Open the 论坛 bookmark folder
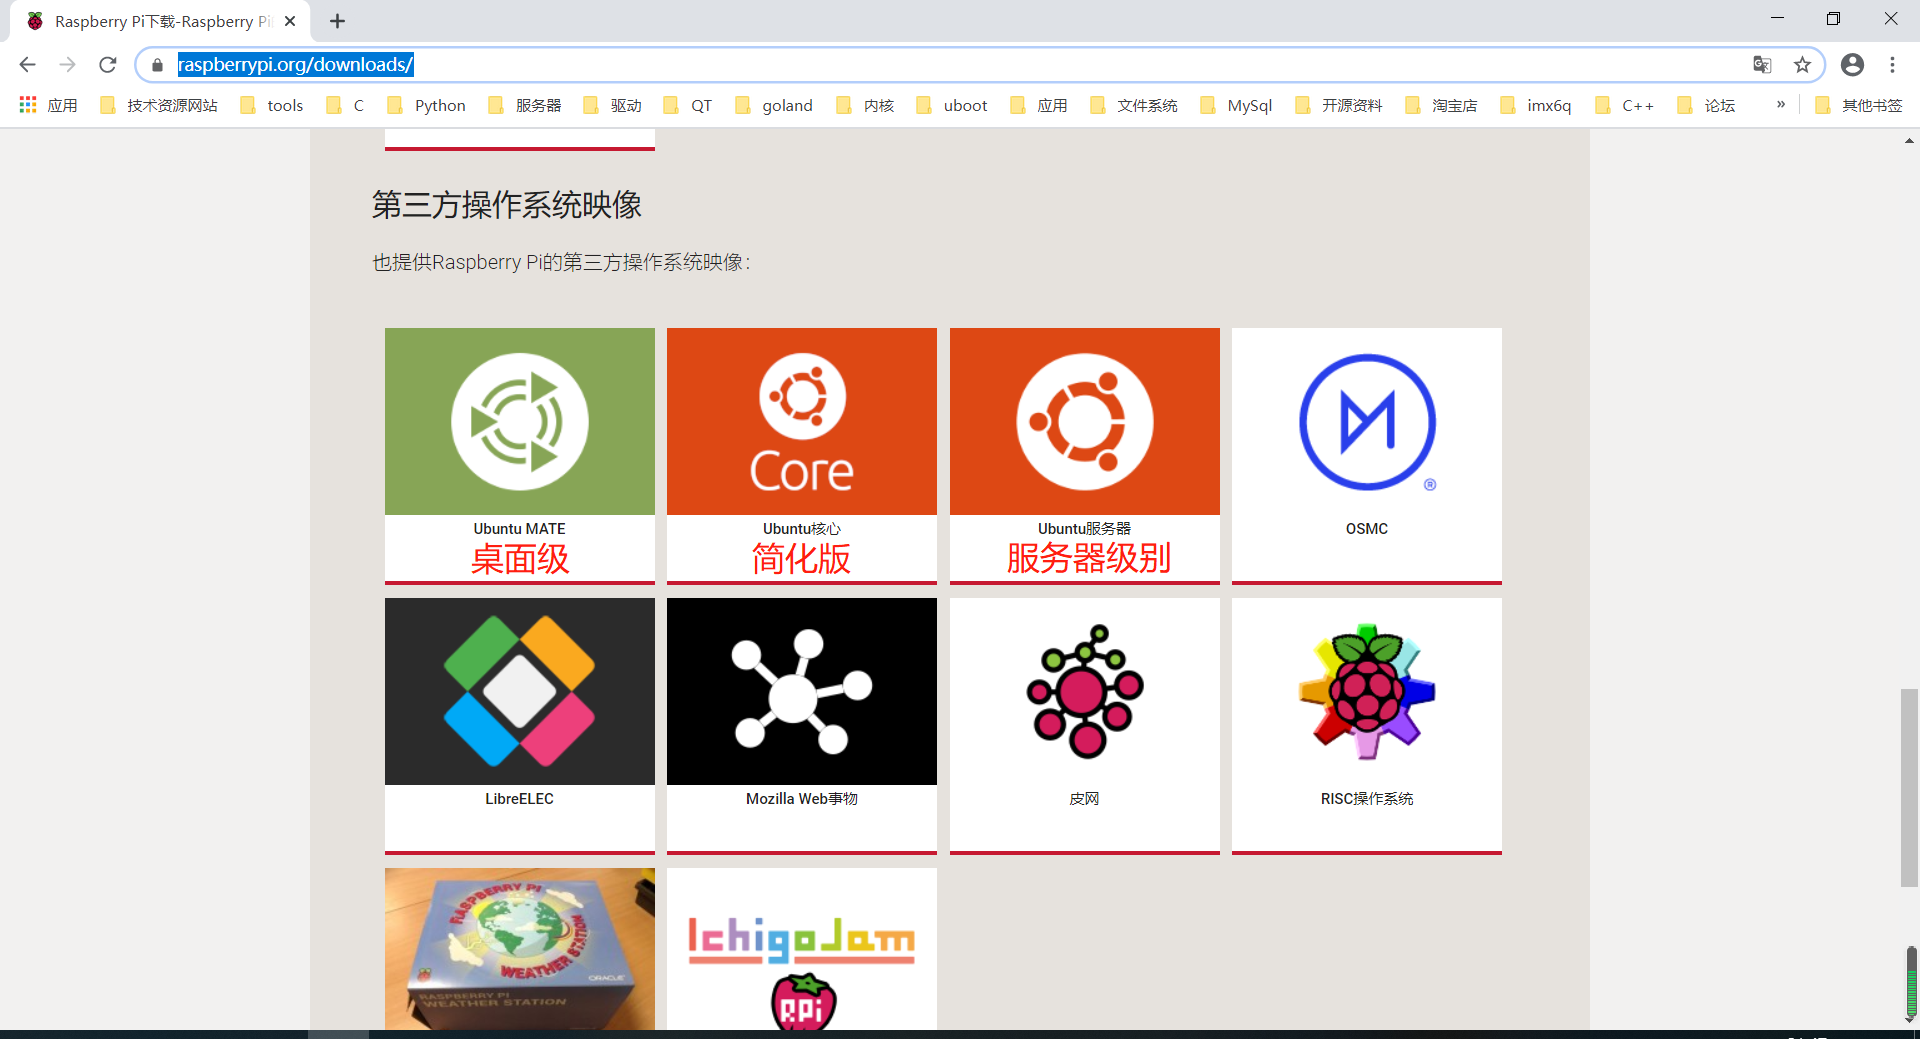Image resolution: width=1920 pixels, height=1039 pixels. coord(1707,105)
